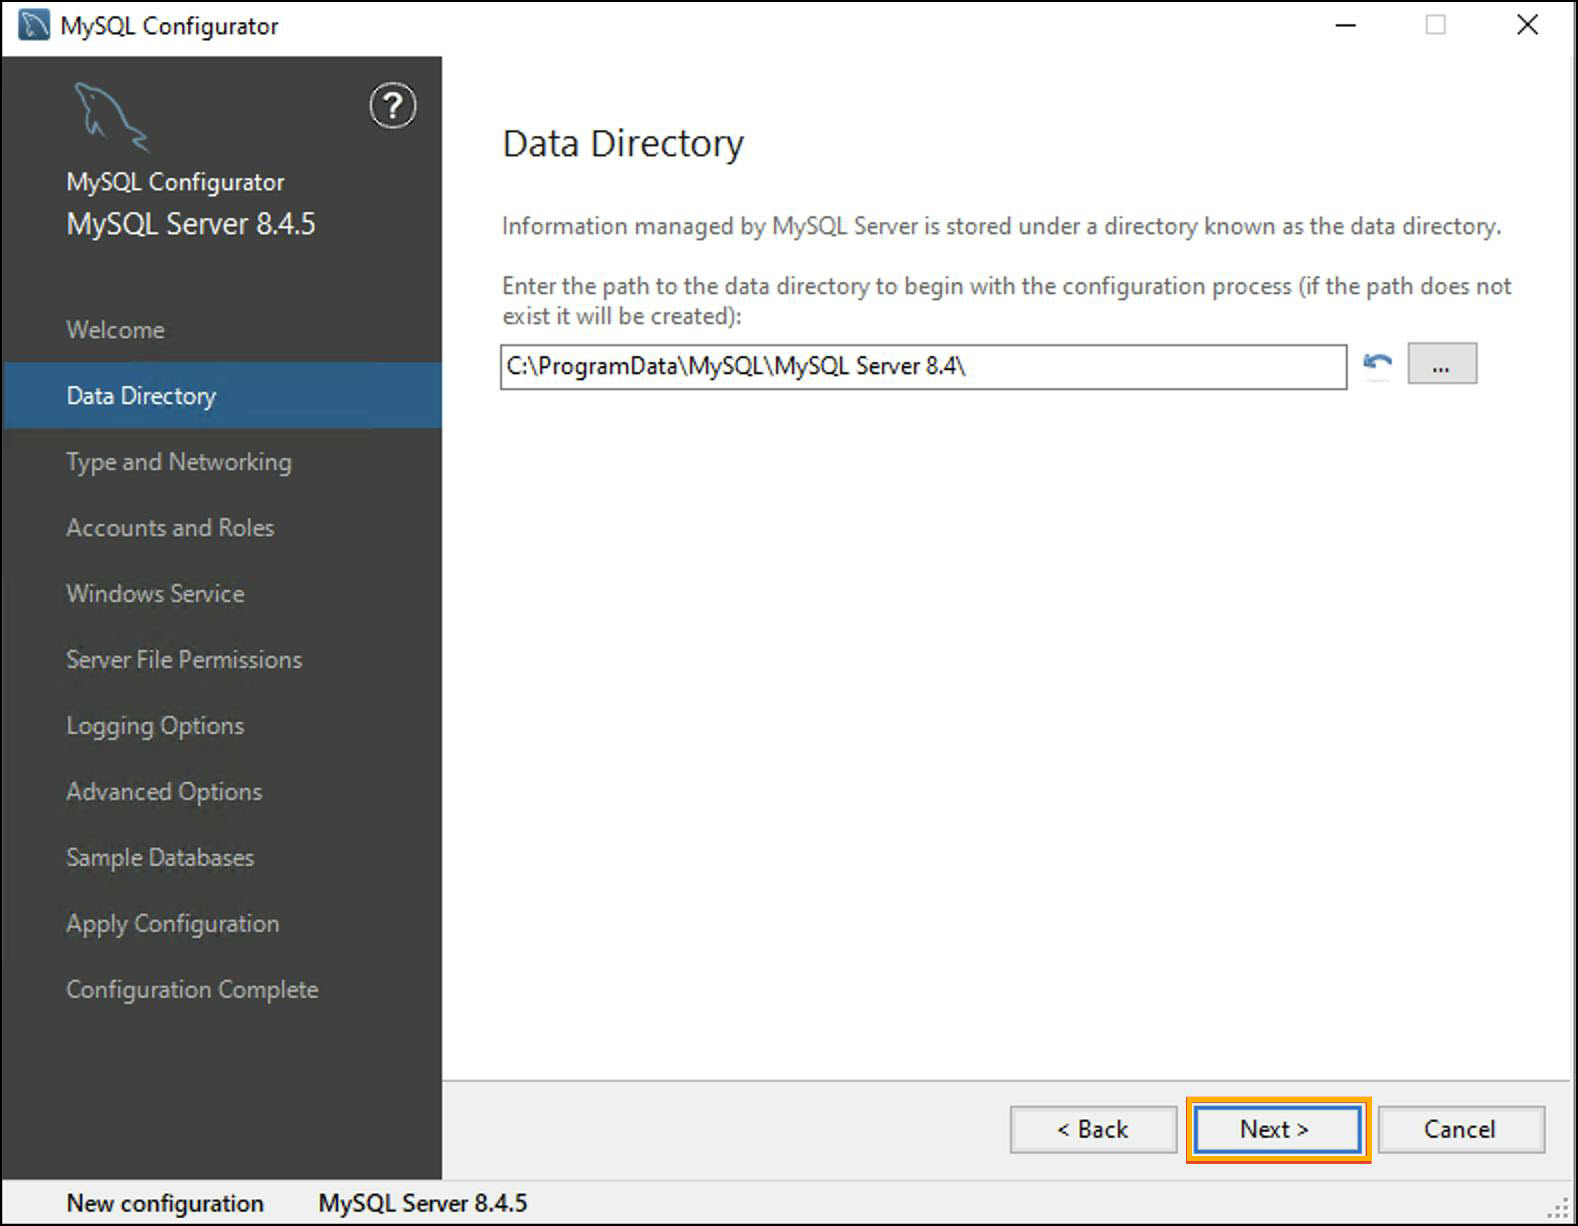
Task: Click the MySQL Configurator title bar icon
Action: [33, 25]
